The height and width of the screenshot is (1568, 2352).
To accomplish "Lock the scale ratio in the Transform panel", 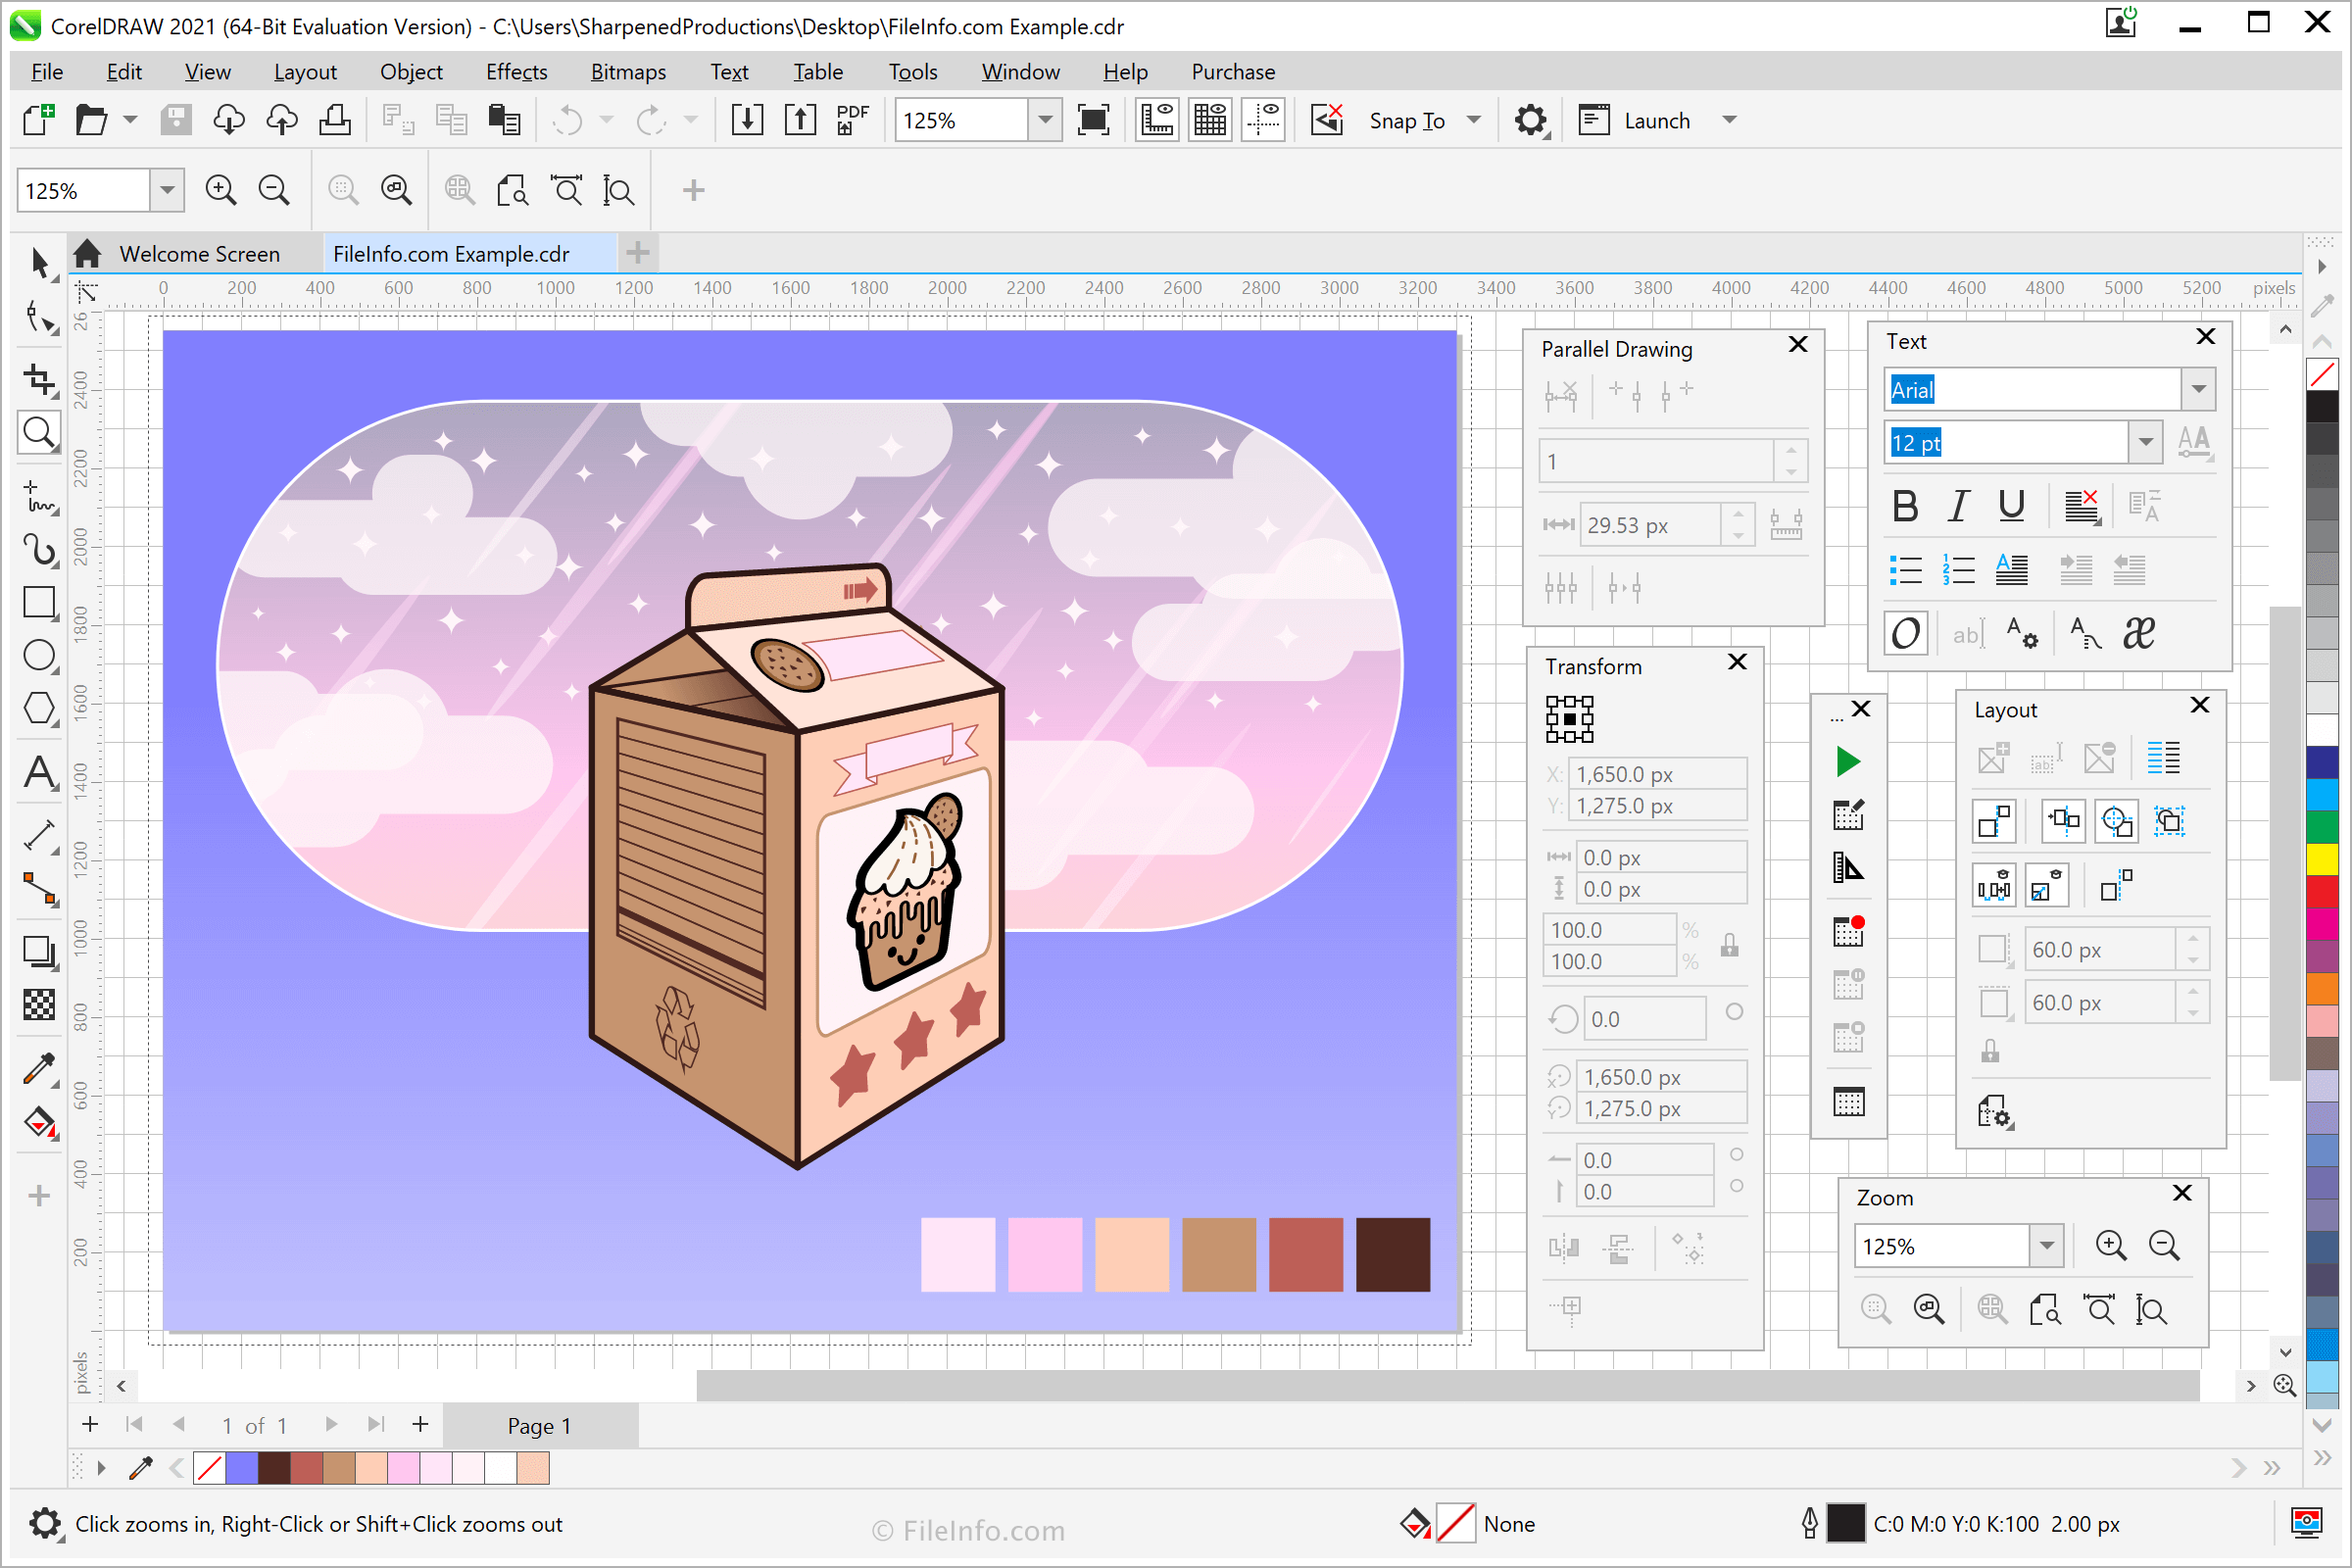I will coord(1729,944).
